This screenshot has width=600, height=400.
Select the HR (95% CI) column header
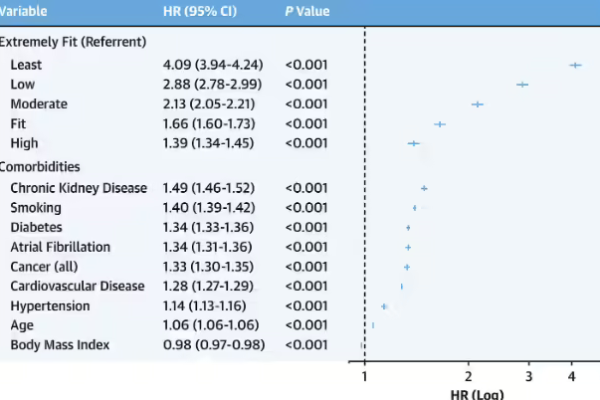pos(199,10)
